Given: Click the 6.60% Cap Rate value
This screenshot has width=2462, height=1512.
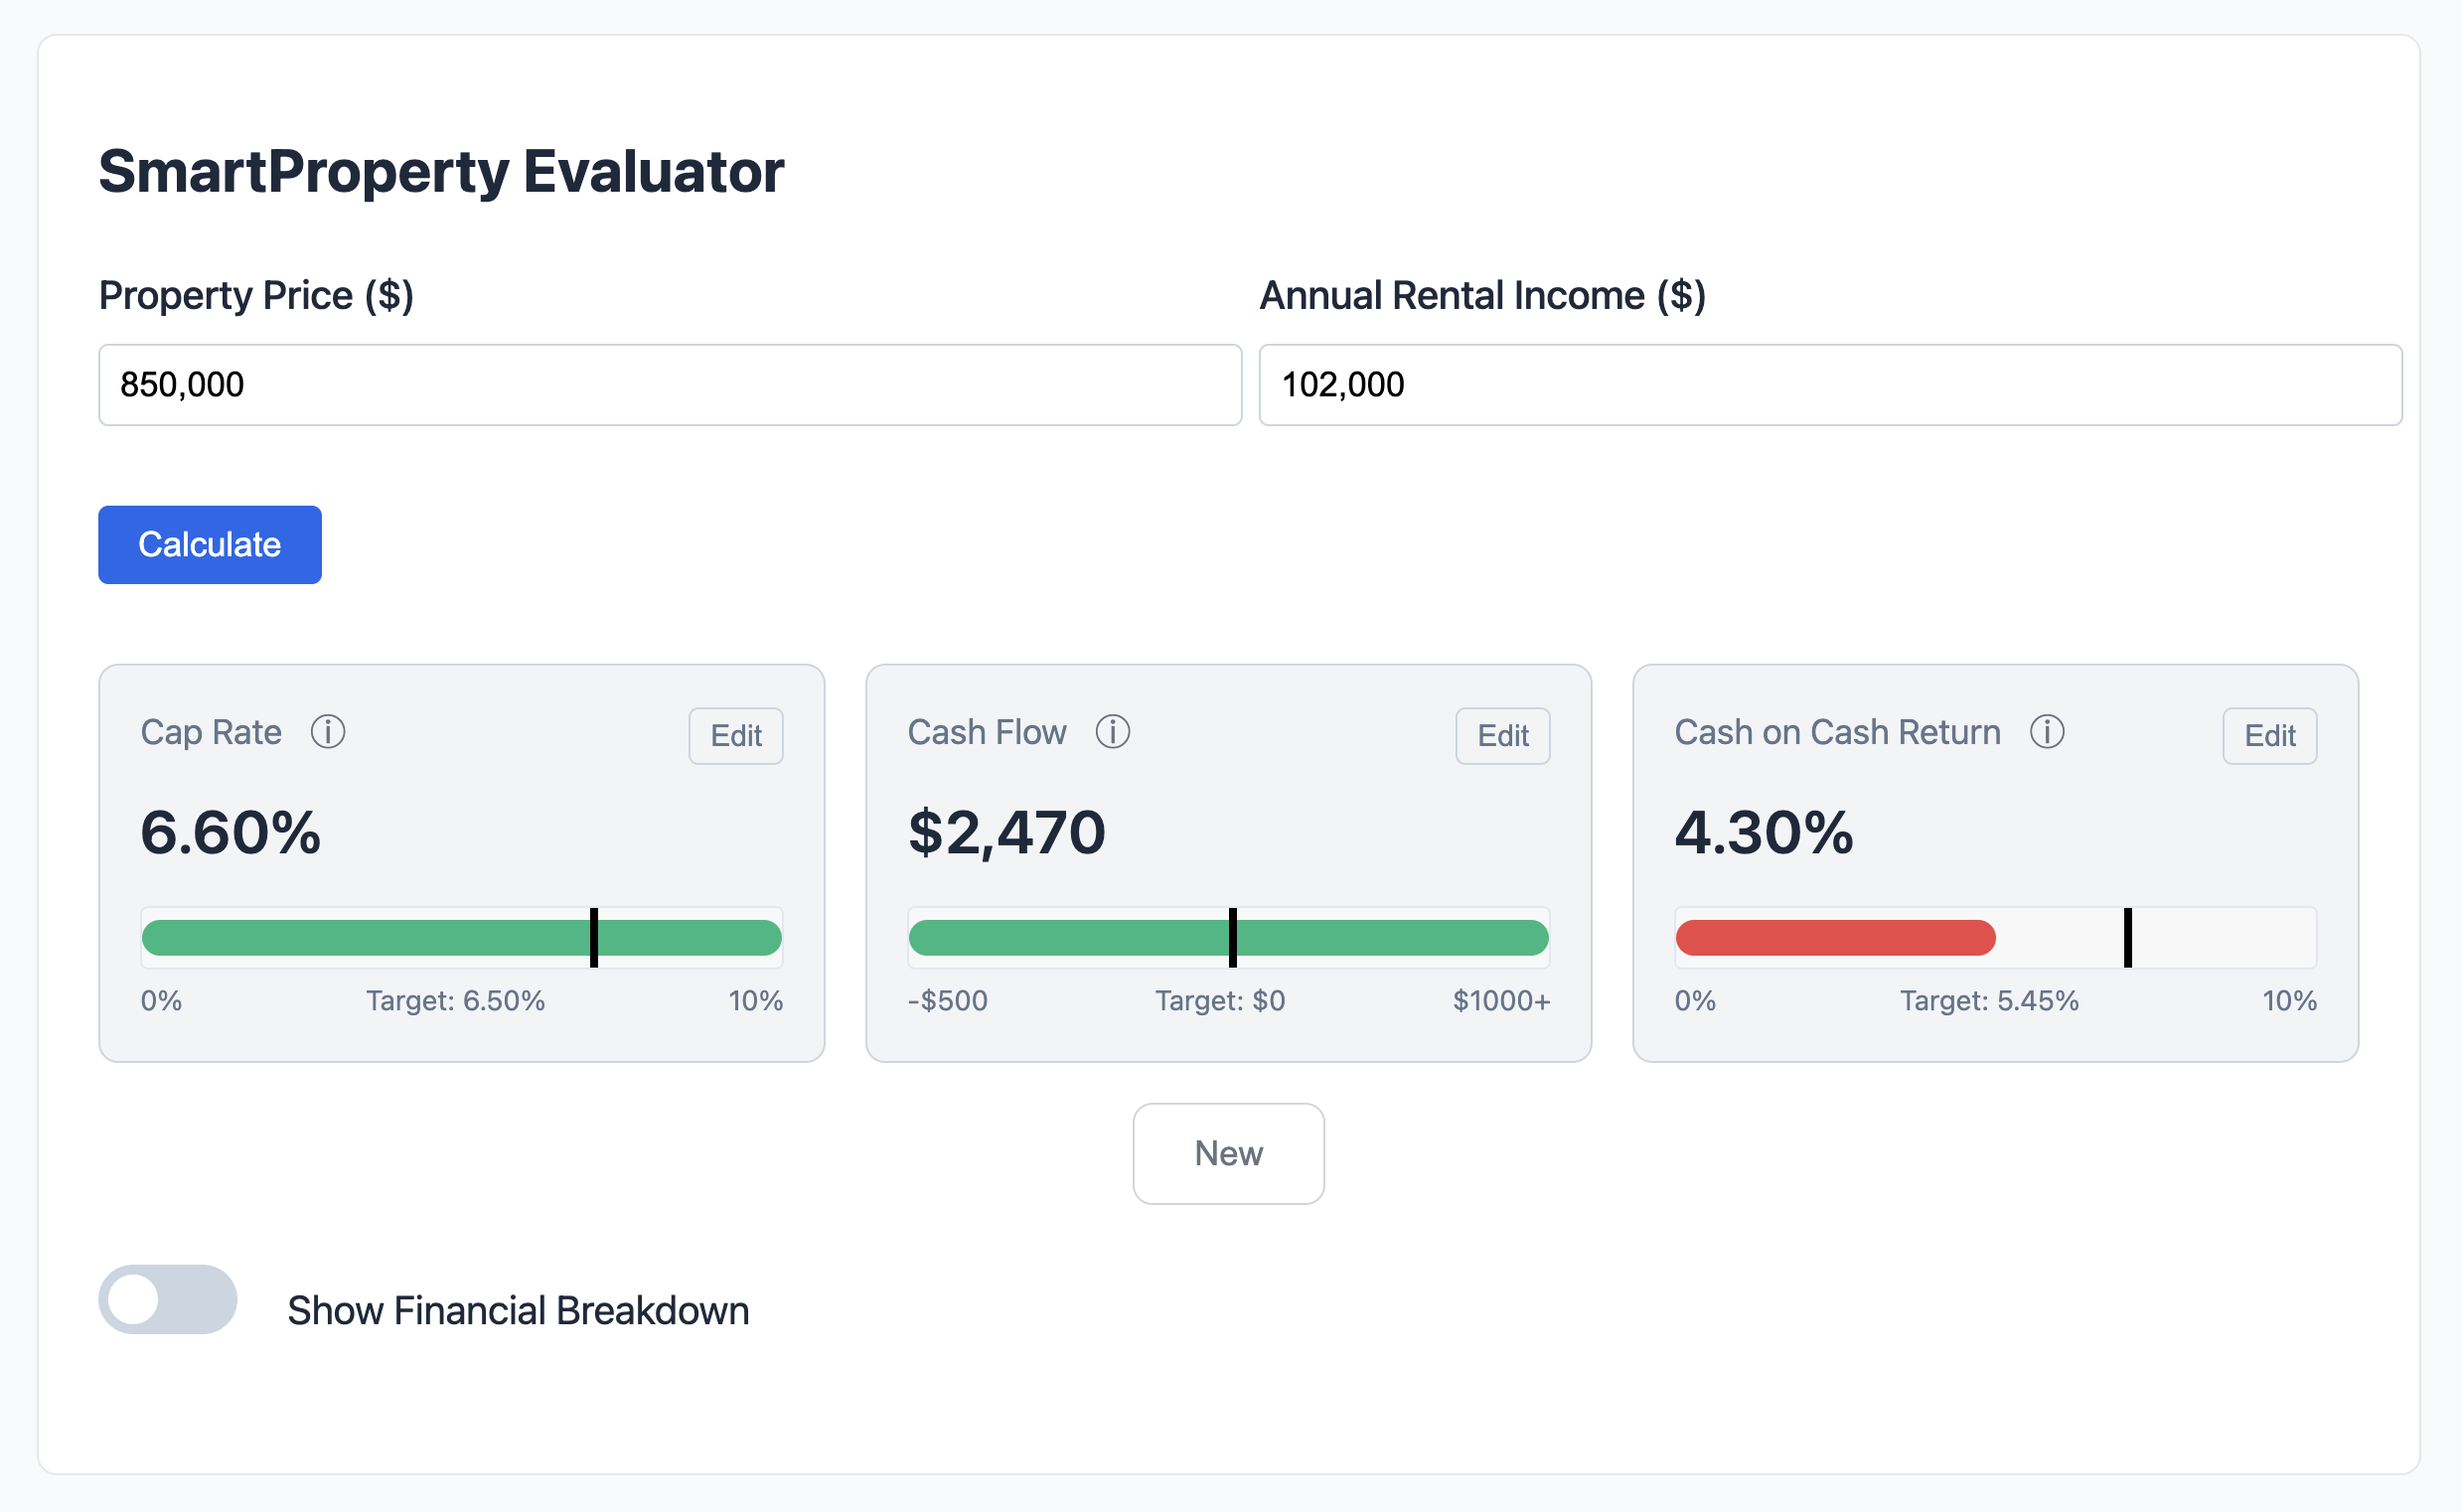Looking at the screenshot, I should pos(230,832).
